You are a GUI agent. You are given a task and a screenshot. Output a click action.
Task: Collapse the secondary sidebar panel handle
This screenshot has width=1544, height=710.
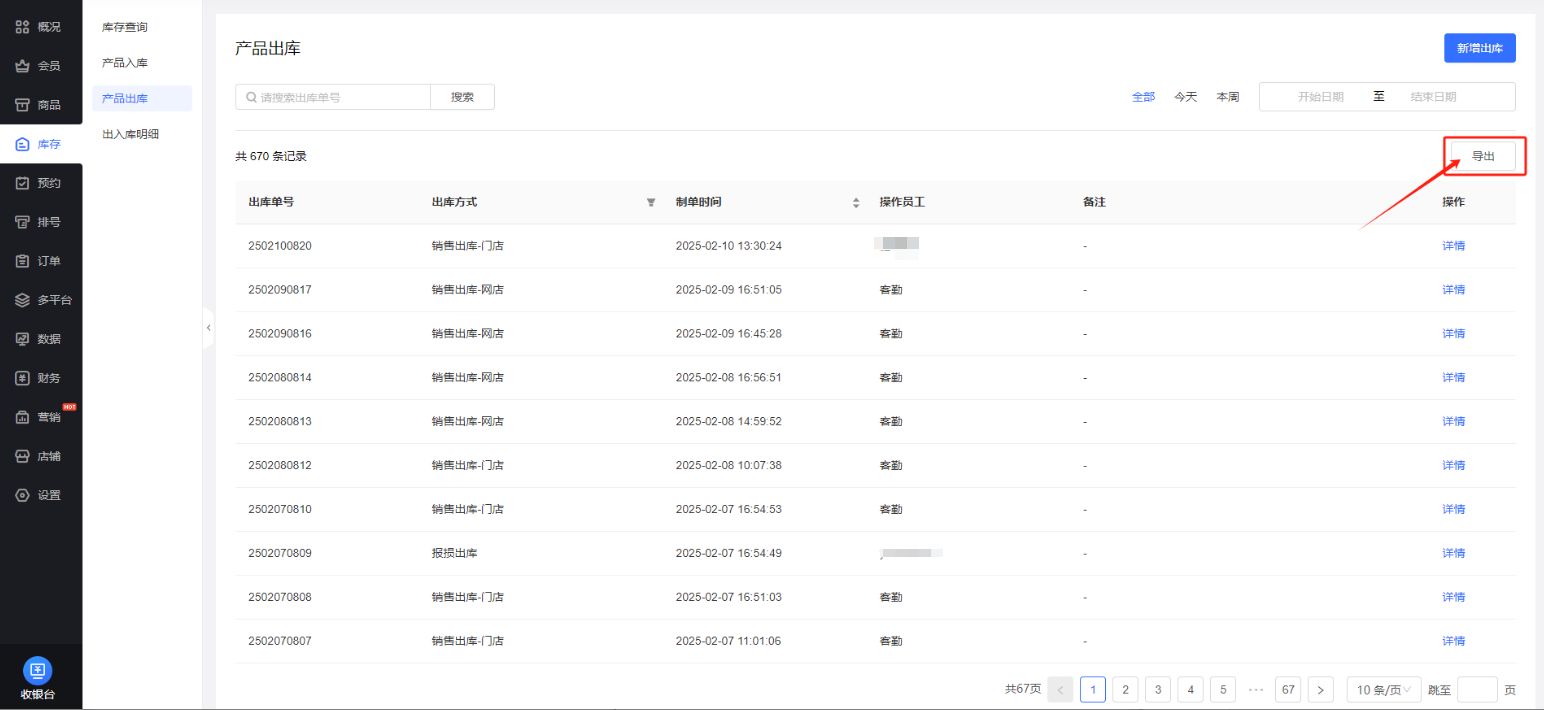pos(208,328)
